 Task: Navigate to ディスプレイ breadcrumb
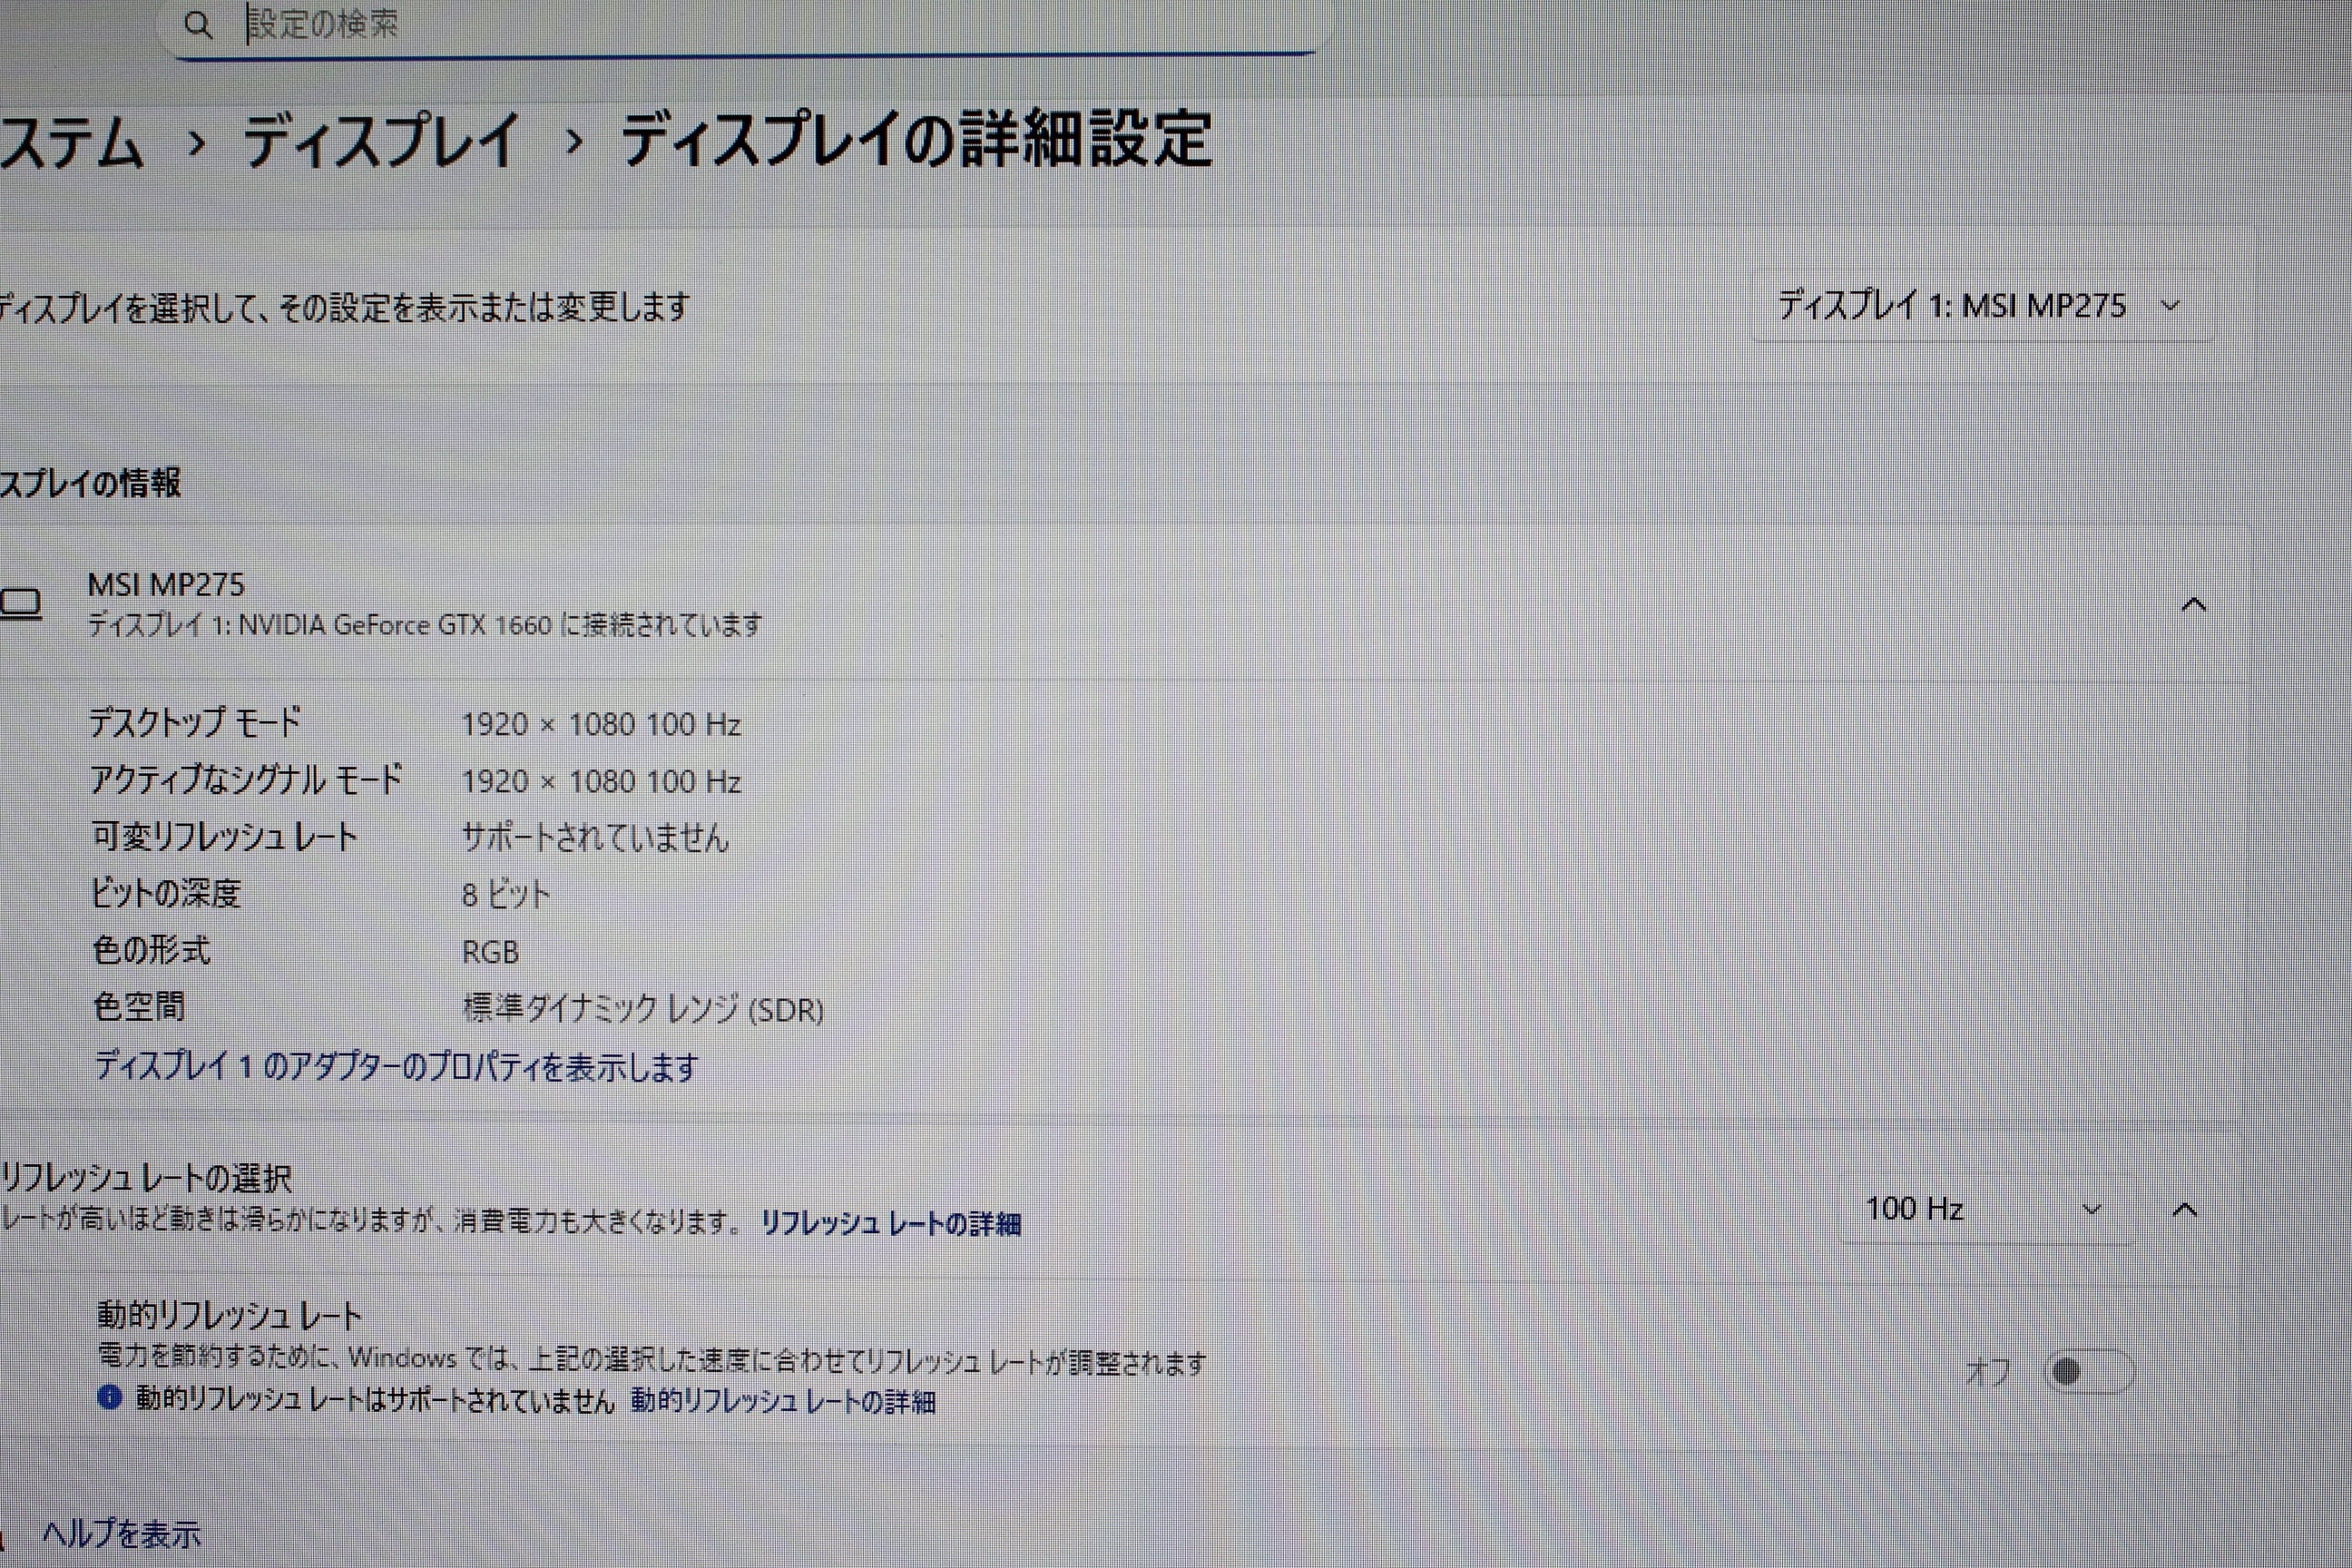[x=381, y=141]
